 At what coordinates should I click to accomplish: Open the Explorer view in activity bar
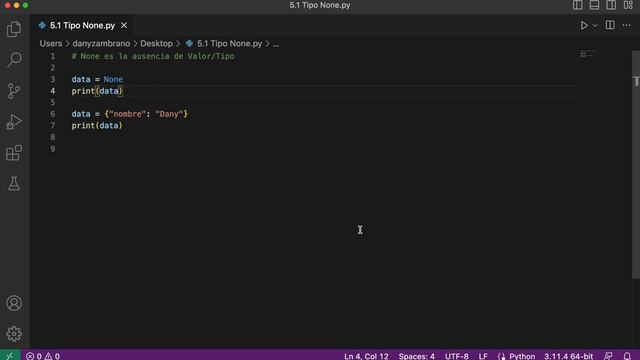click(14, 29)
